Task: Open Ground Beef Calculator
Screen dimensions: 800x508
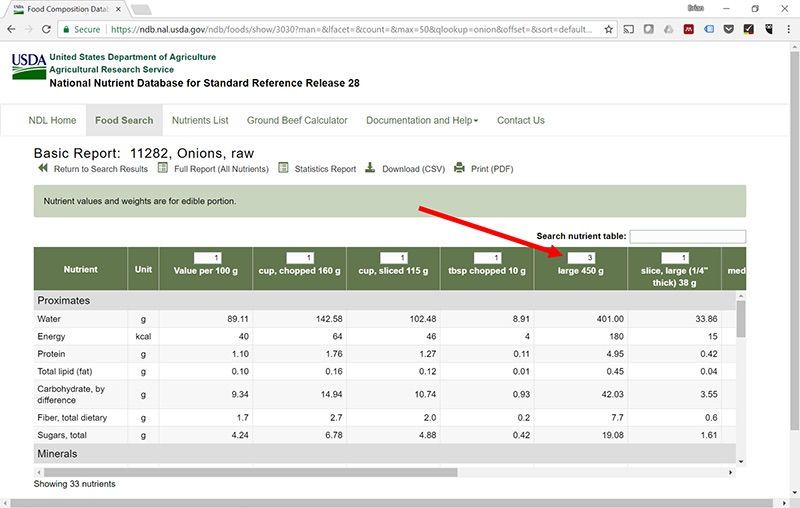Action: pyautogui.click(x=297, y=120)
